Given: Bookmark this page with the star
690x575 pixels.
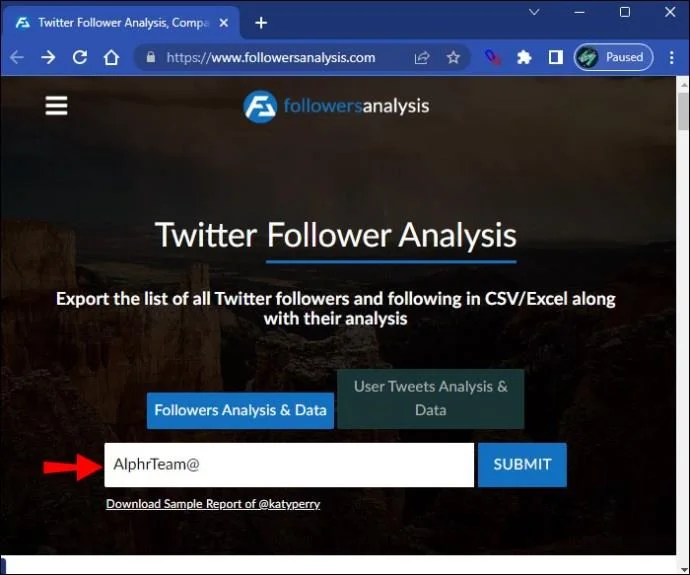Looking at the screenshot, I should tap(453, 57).
